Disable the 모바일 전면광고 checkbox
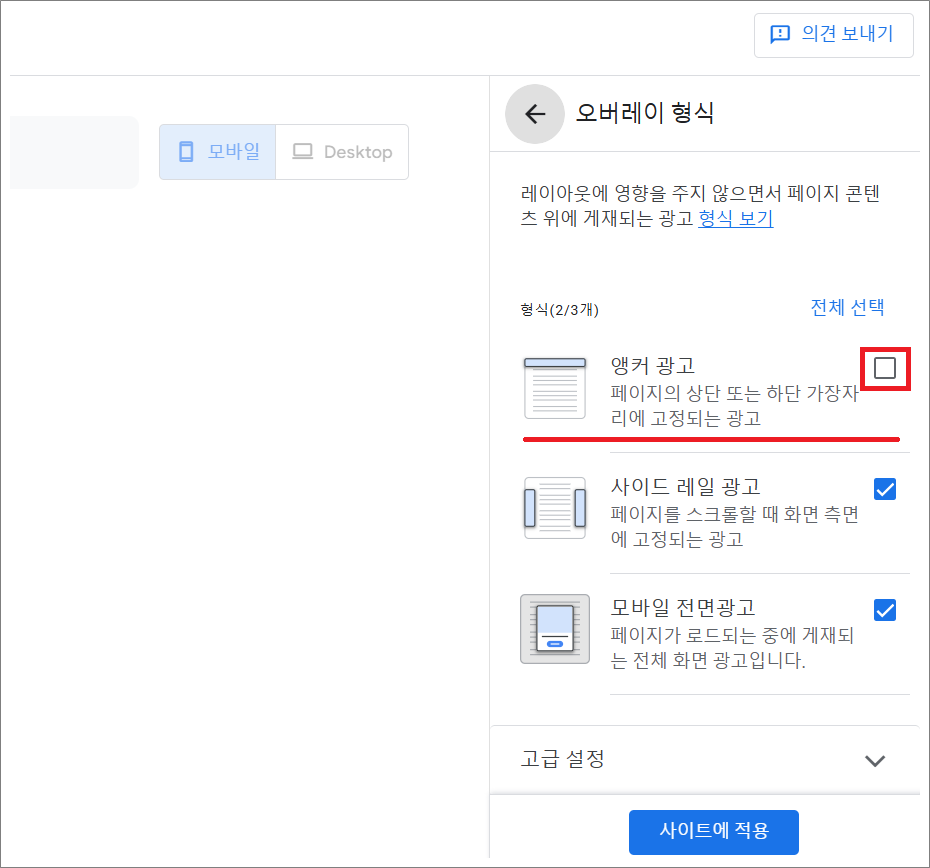Viewport: 930px width, 868px height. pyautogui.click(x=885, y=609)
